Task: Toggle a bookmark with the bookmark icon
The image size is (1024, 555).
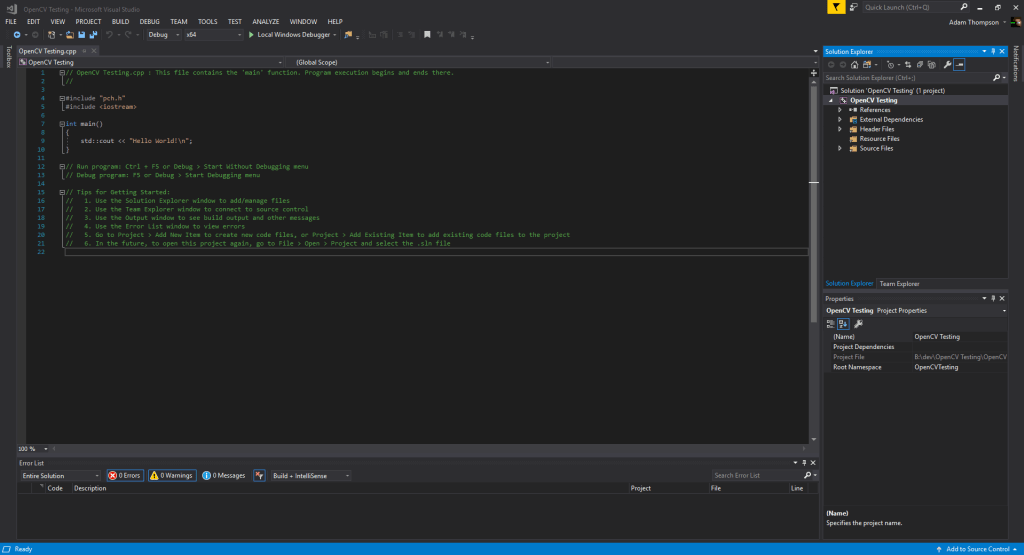Action: (x=427, y=35)
